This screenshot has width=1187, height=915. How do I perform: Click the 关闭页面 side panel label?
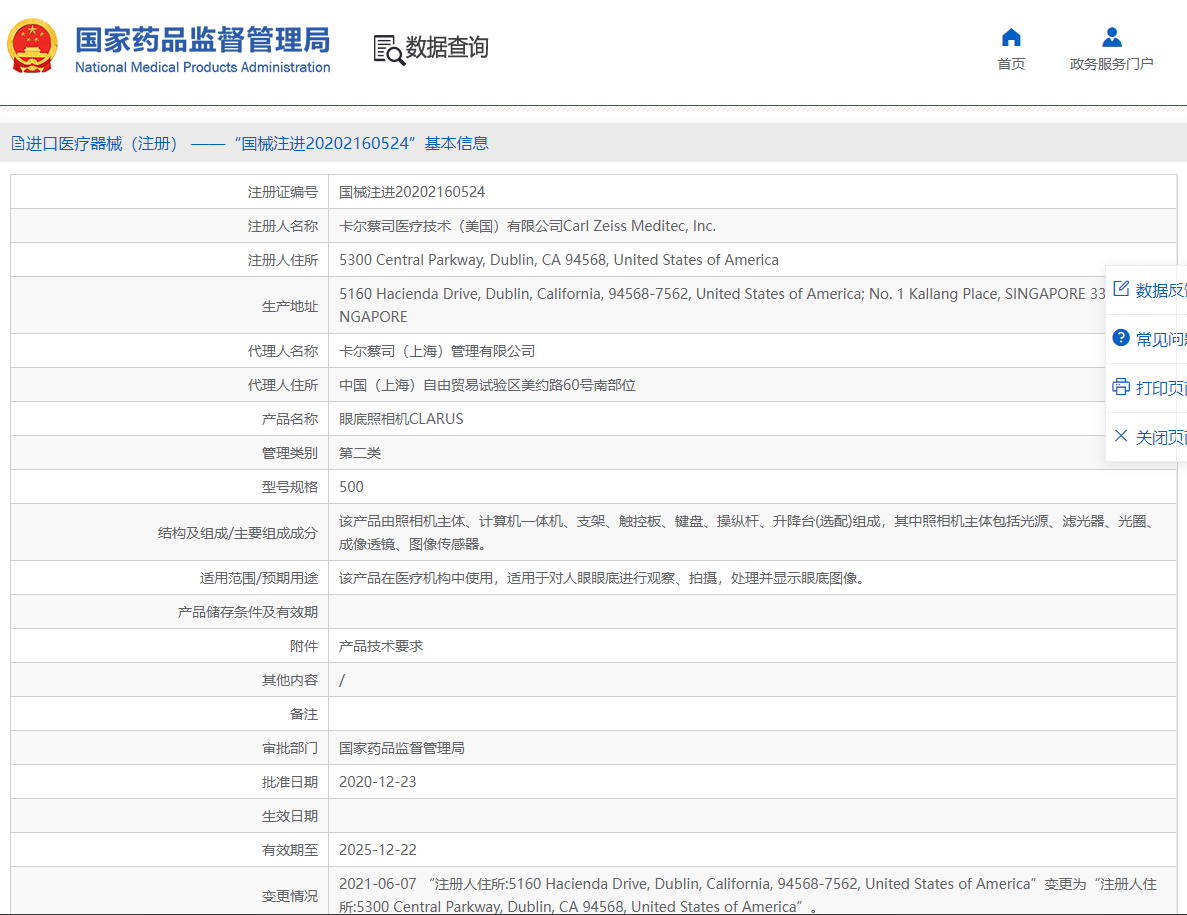tap(1161, 437)
